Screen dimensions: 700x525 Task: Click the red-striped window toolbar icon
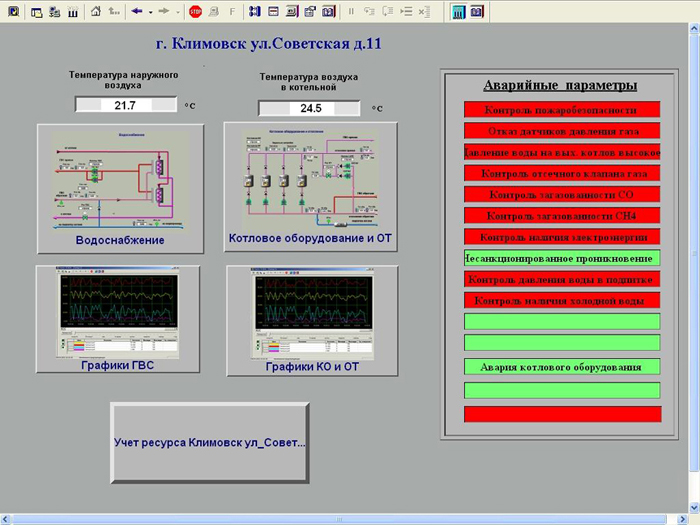point(273,12)
